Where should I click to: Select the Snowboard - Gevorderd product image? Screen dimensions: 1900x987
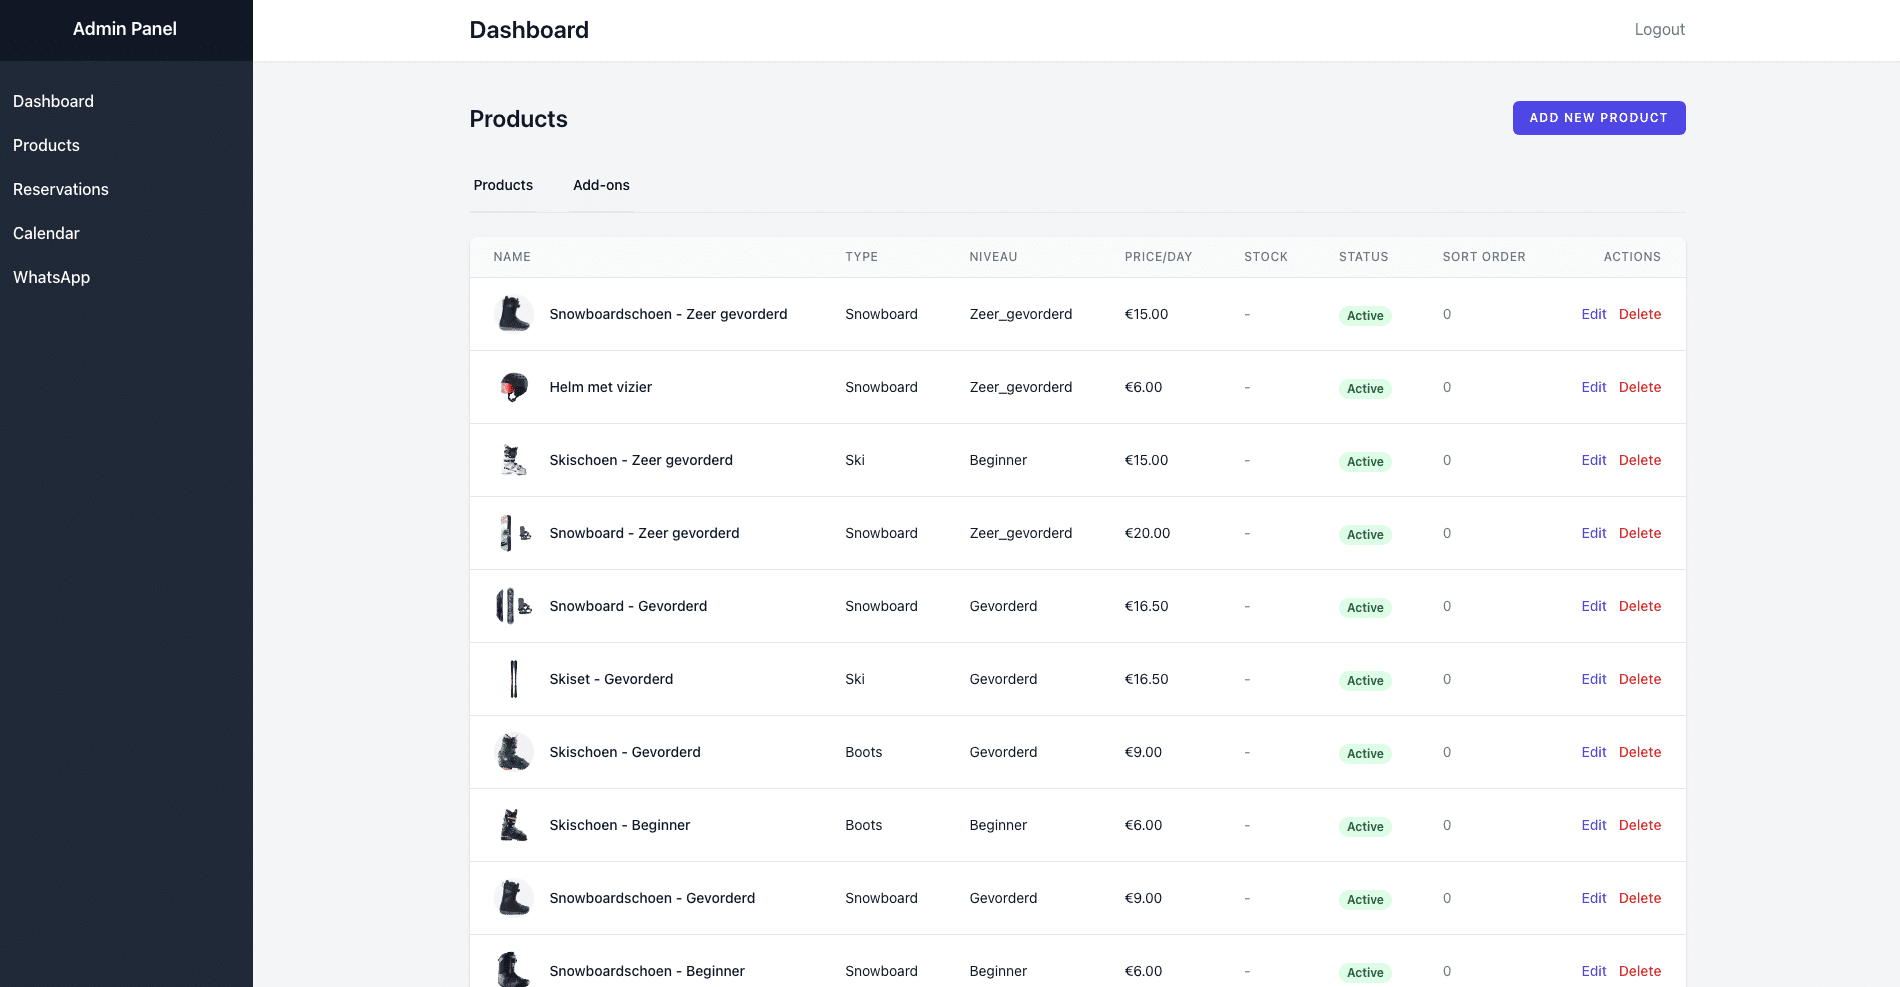click(x=514, y=606)
